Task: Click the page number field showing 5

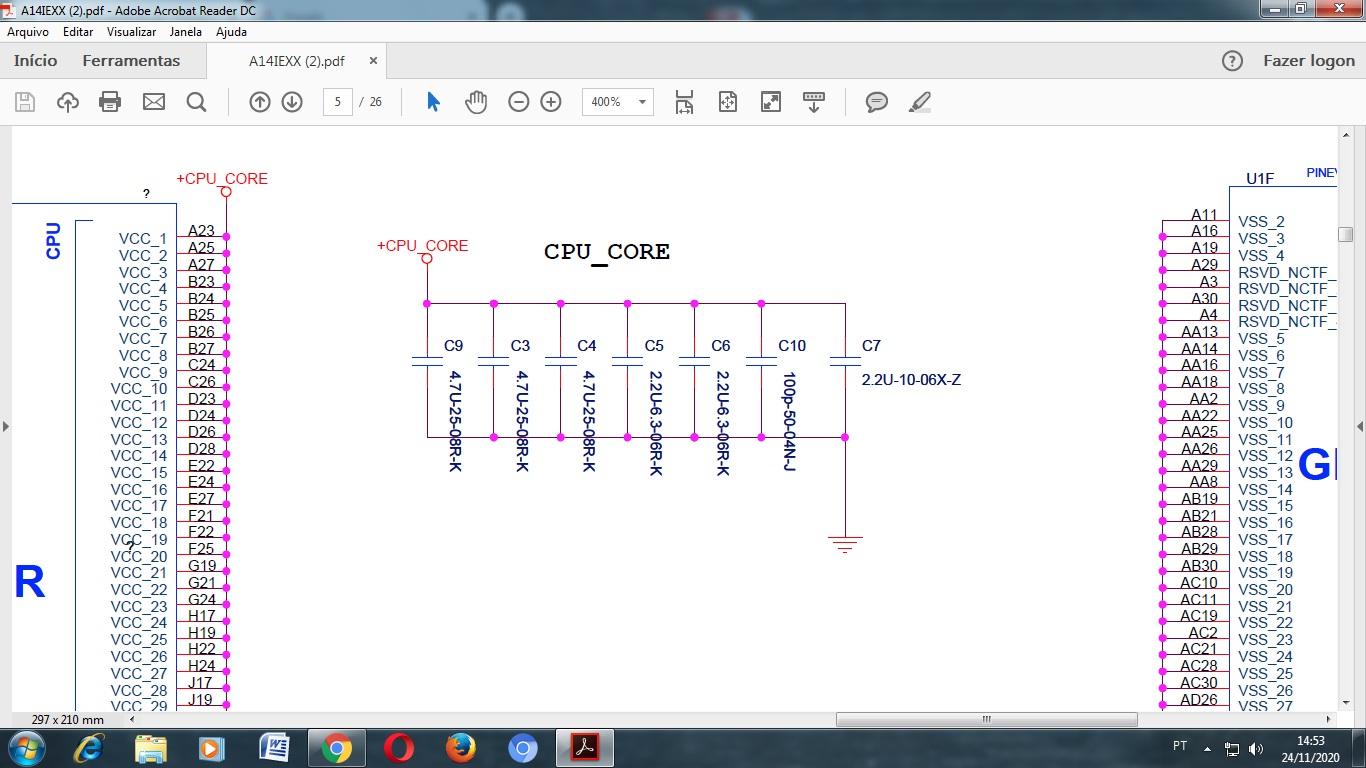Action: (338, 102)
